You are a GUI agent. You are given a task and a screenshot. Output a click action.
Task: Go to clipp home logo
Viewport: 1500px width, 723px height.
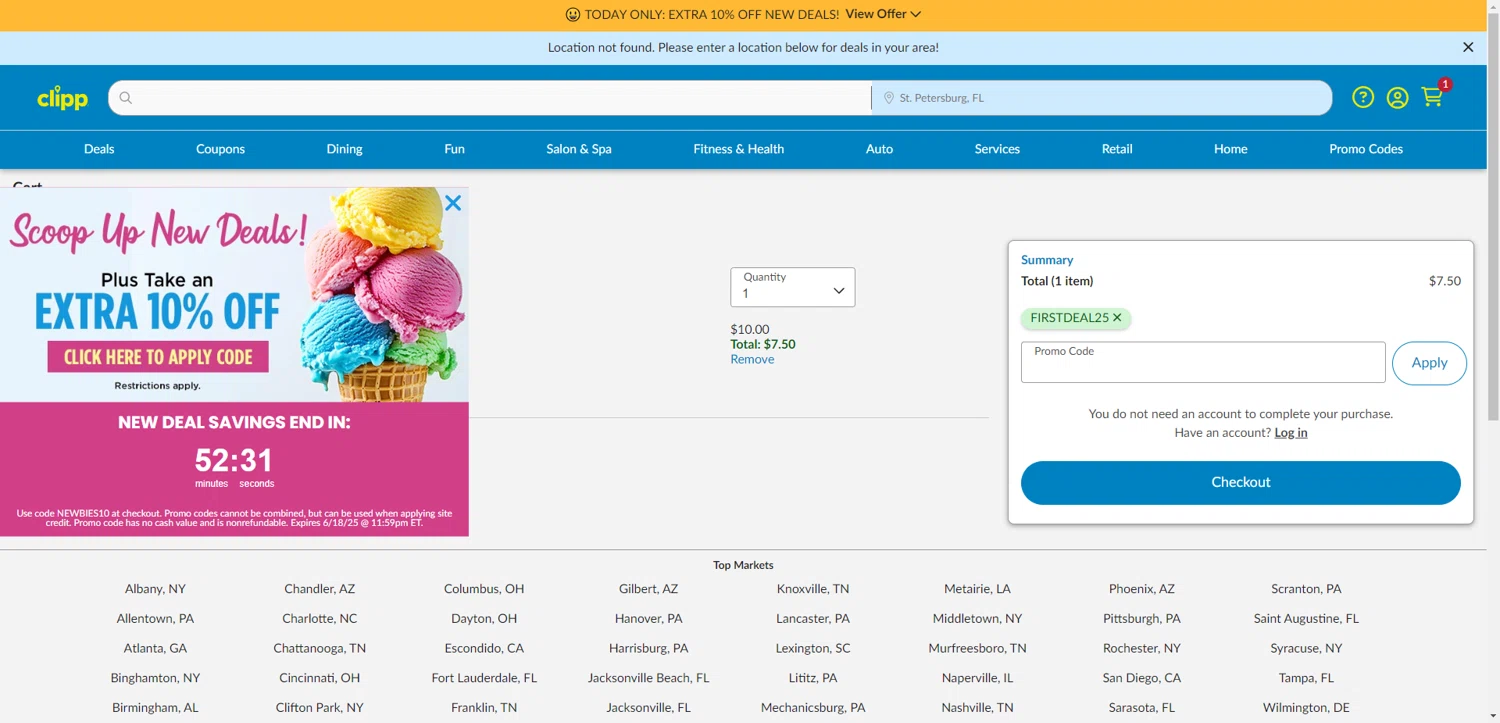coord(62,98)
